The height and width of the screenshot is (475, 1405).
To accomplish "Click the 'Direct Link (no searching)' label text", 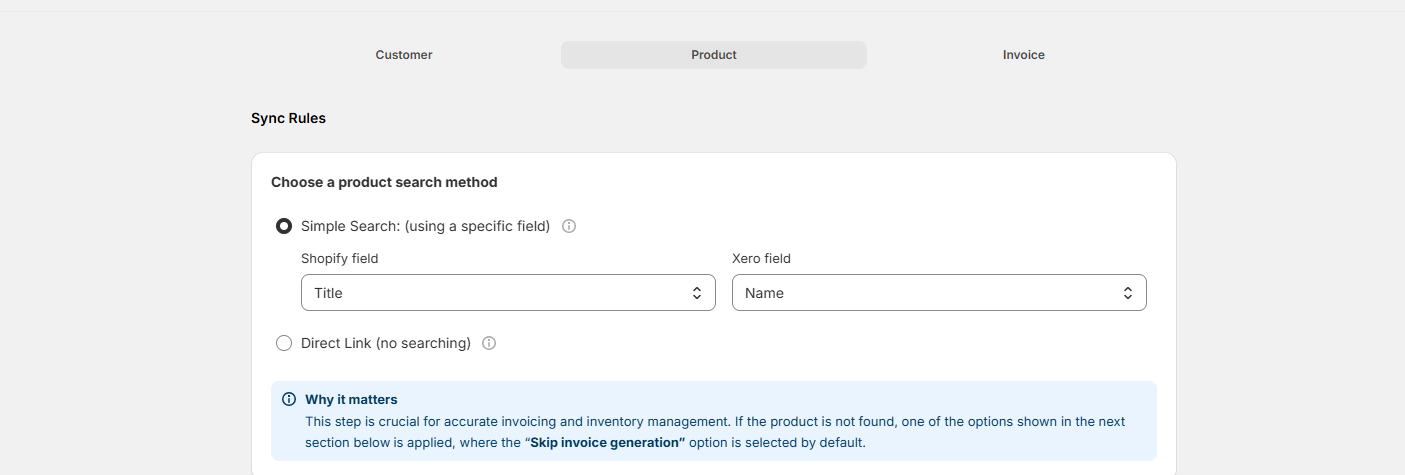I will click(385, 343).
